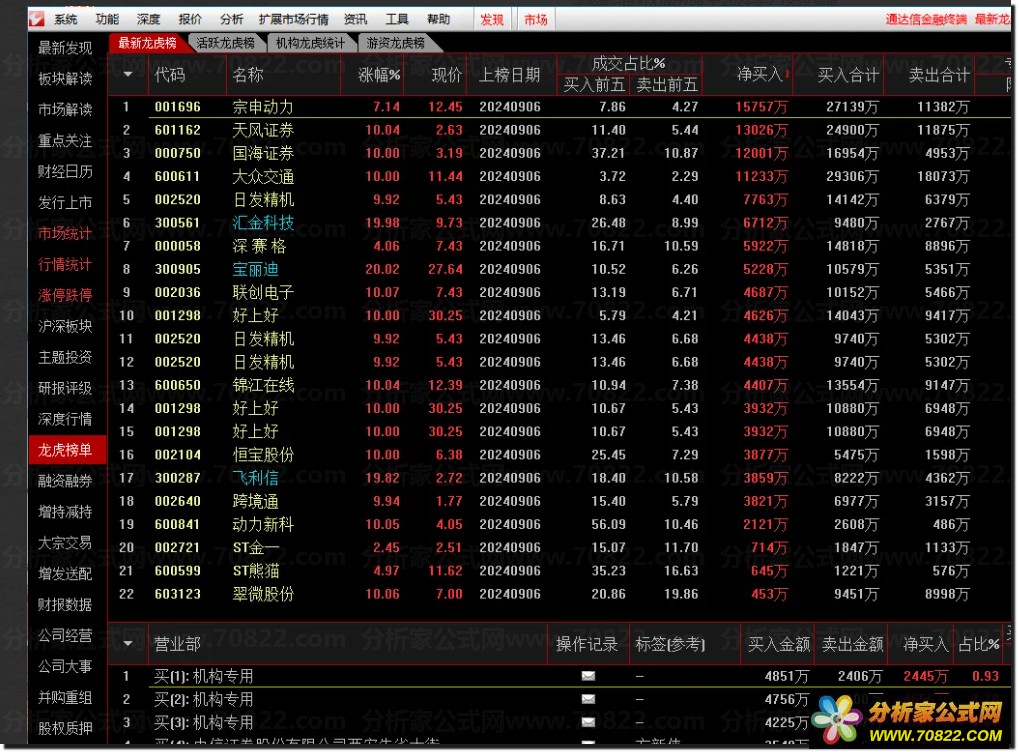Image resolution: width=1019 pixels, height=752 pixels.
Task: Open the 工具 menu
Action: click(397, 19)
